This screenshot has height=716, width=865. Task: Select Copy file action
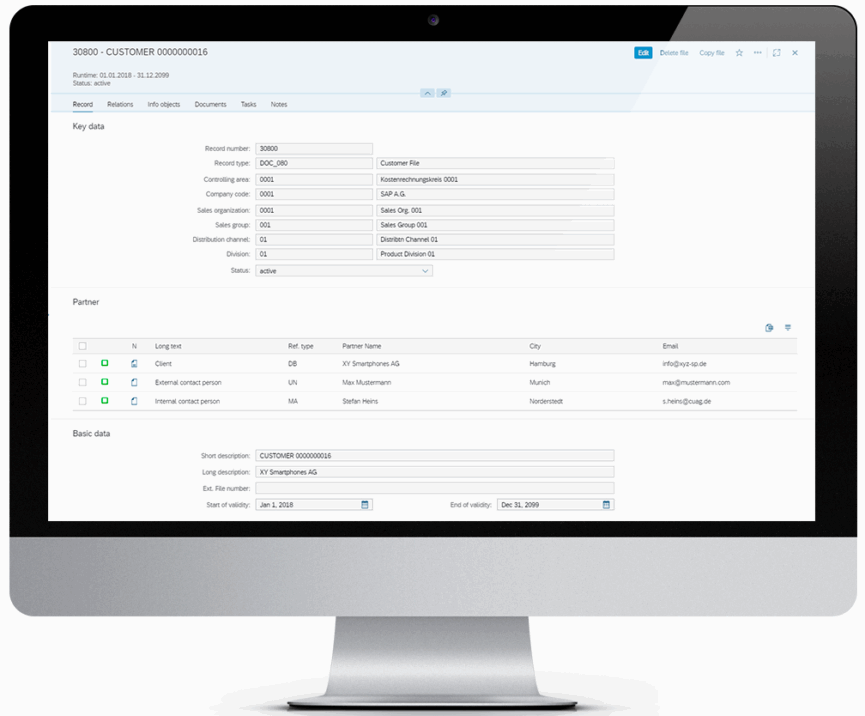(x=711, y=52)
